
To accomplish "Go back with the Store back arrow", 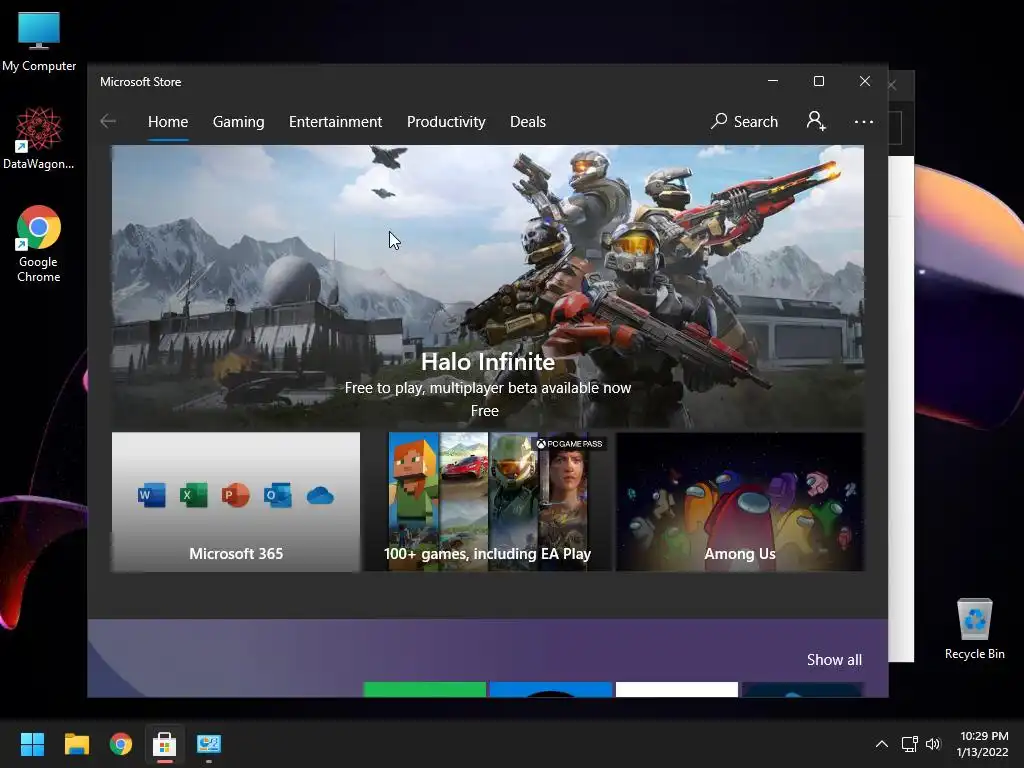I will (108, 121).
